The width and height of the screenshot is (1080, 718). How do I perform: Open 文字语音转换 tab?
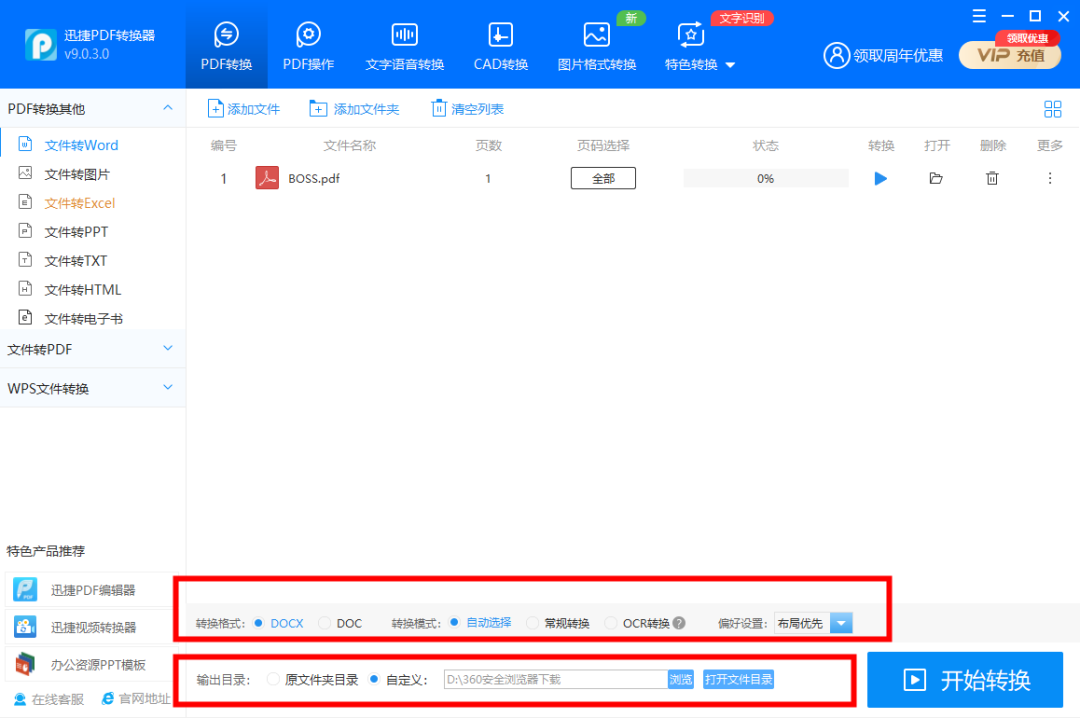404,45
